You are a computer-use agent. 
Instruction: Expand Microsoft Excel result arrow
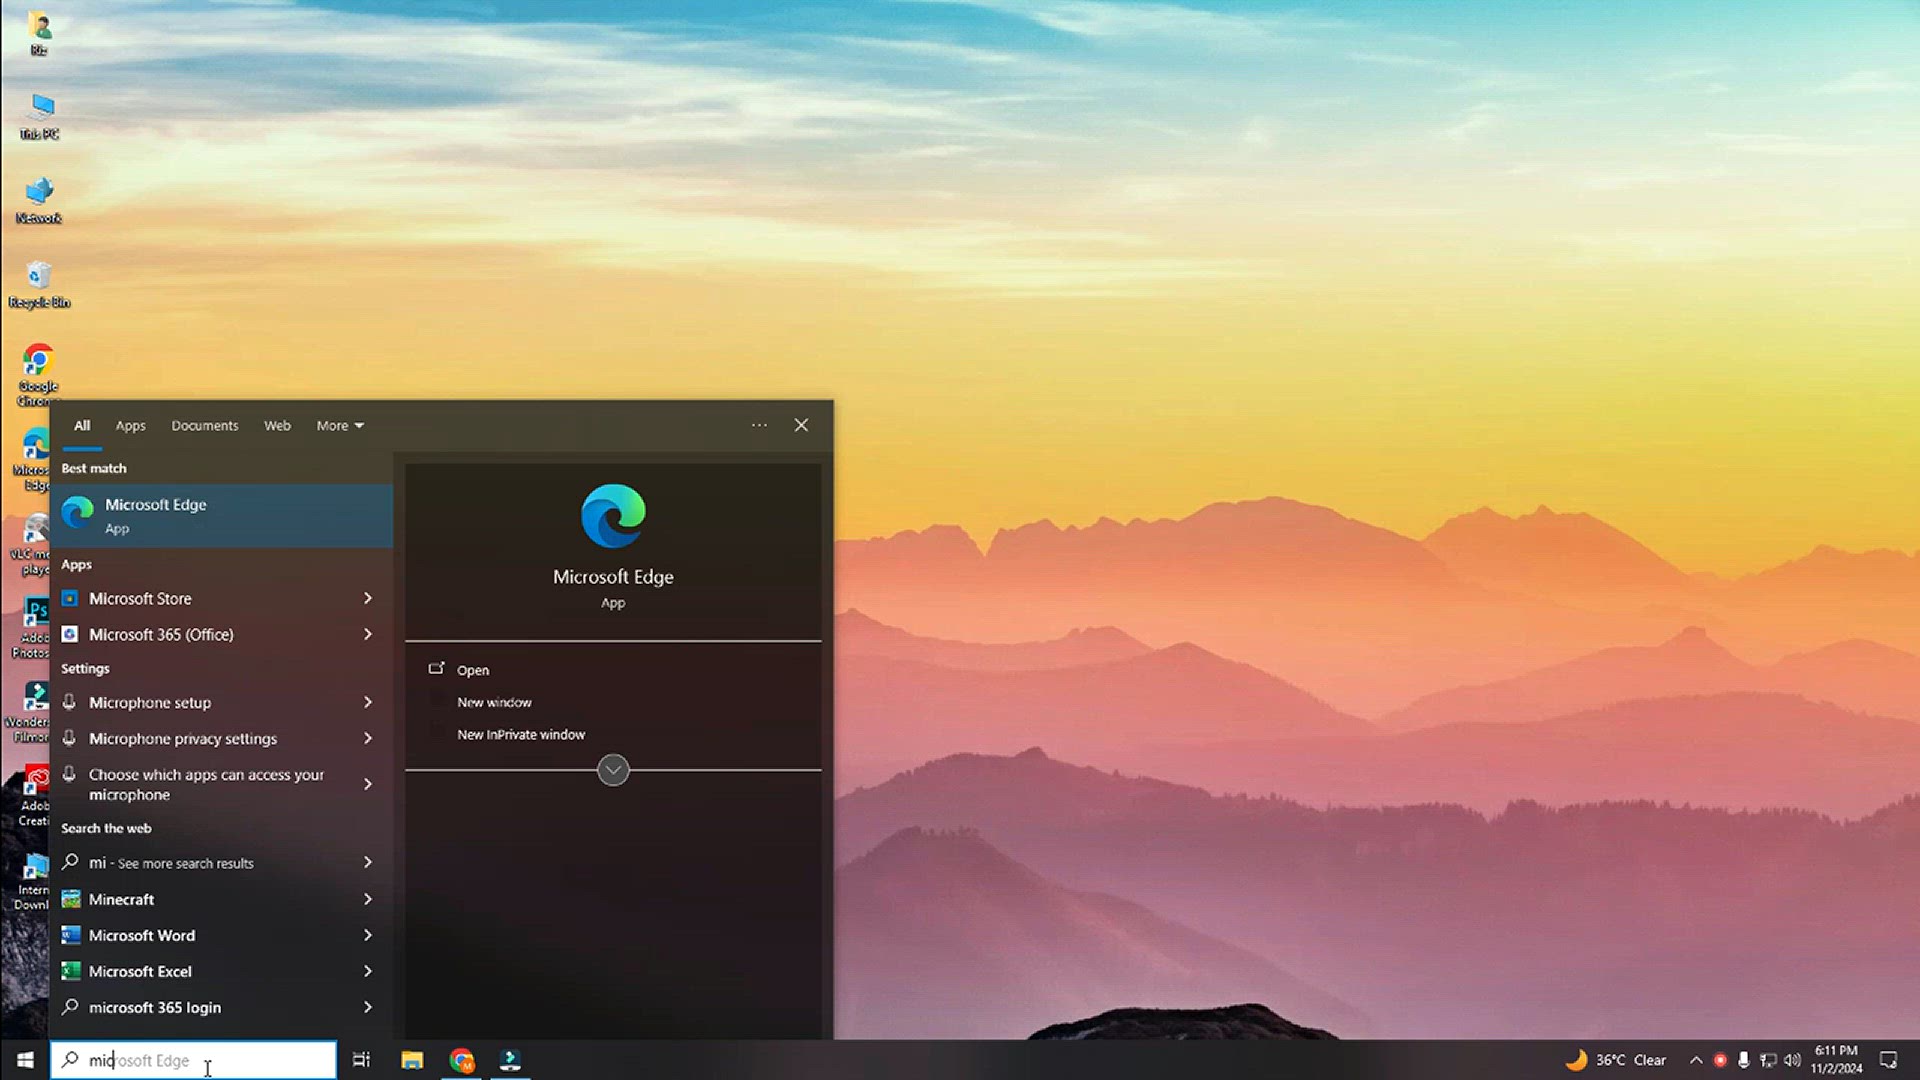point(368,971)
